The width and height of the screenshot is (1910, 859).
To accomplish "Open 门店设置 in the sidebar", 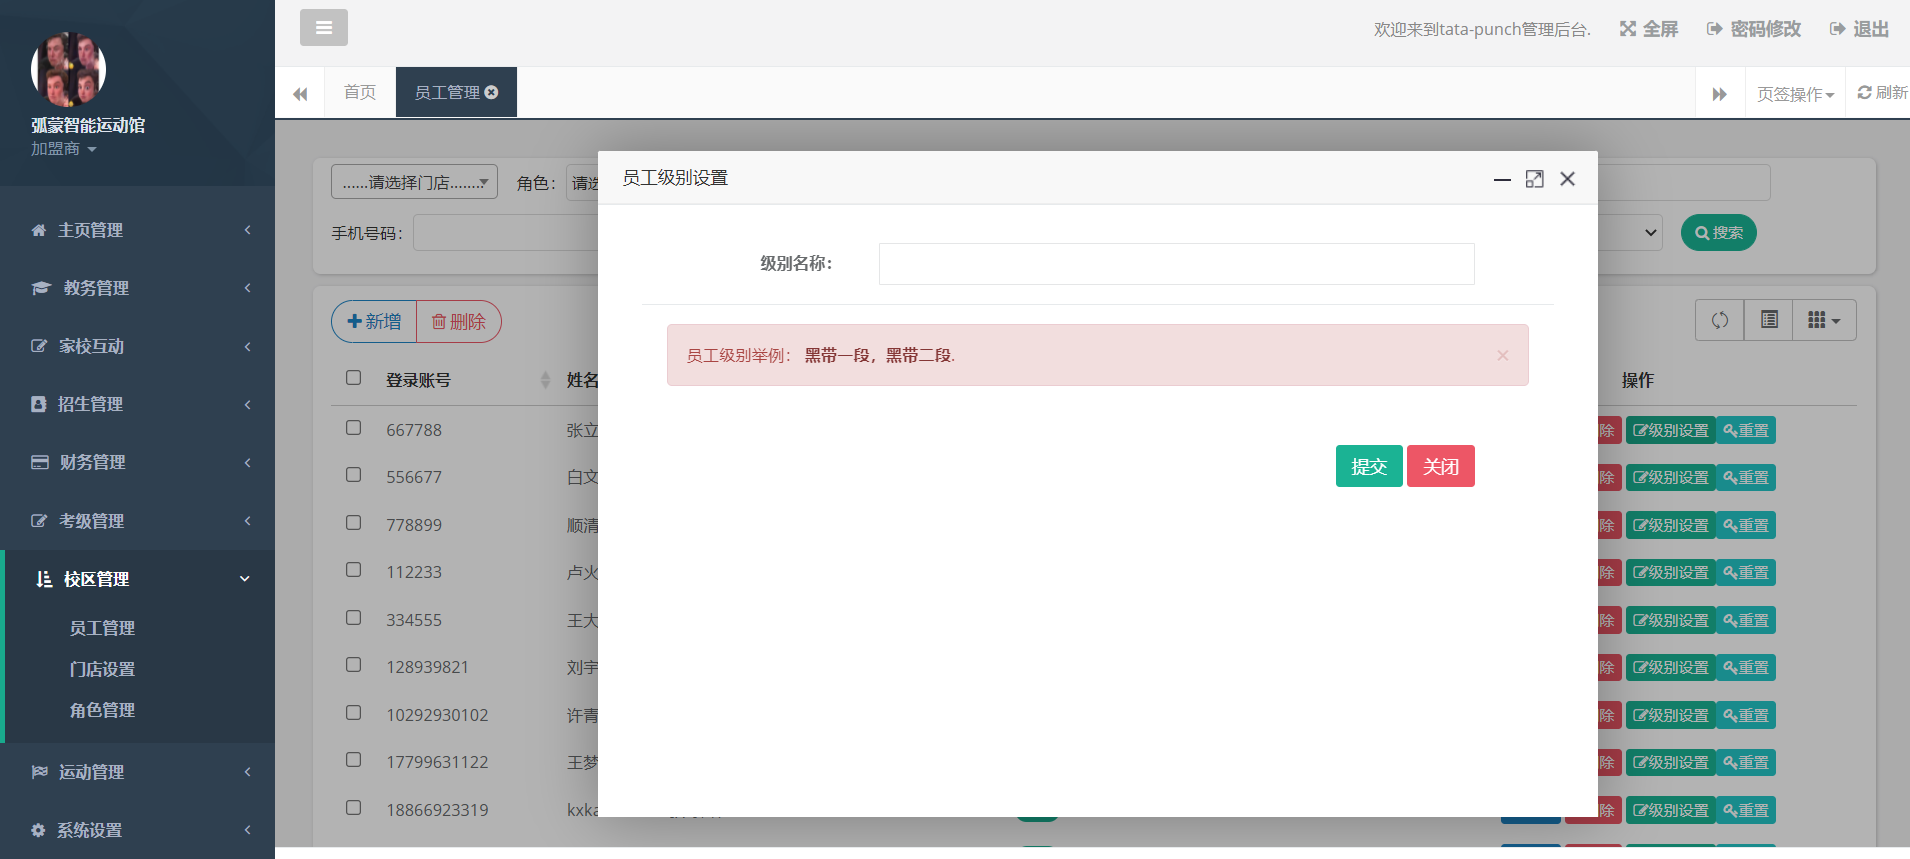I will pyautogui.click(x=102, y=669).
